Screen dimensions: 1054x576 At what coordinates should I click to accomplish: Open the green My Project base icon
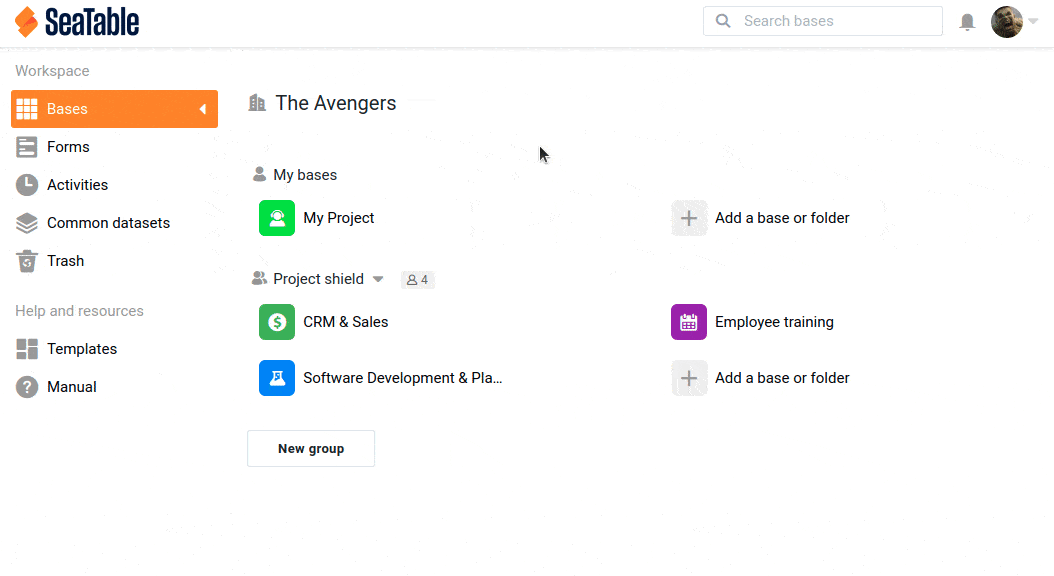(277, 218)
